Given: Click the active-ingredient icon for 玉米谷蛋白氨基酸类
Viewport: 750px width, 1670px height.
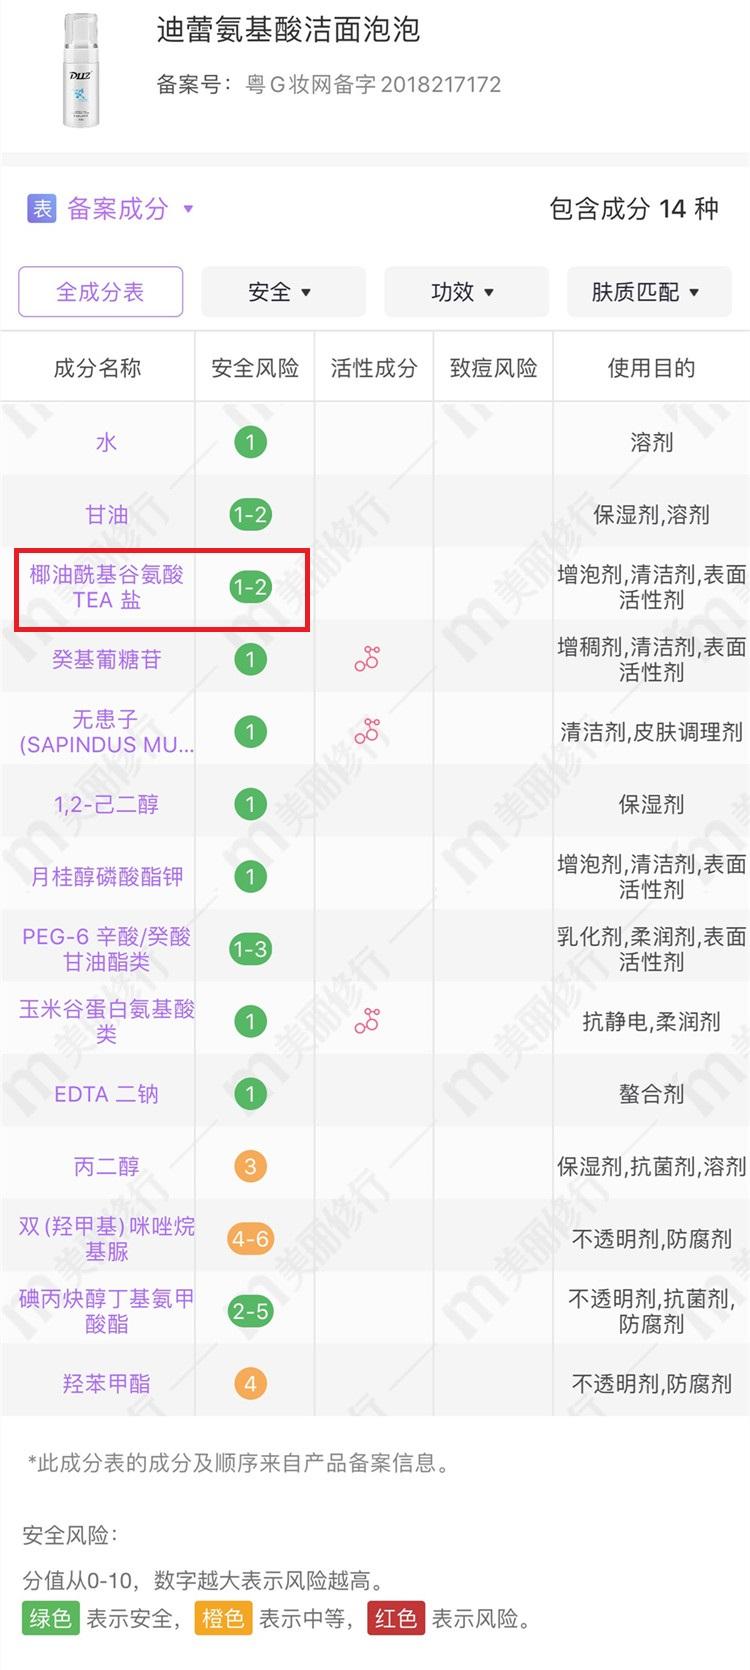Looking at the screenshot, I should (367, 1021).
